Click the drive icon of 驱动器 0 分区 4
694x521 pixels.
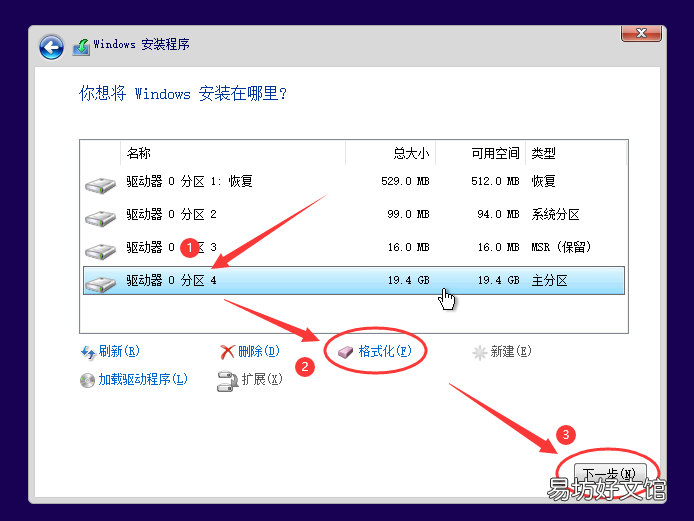point(100,284)
